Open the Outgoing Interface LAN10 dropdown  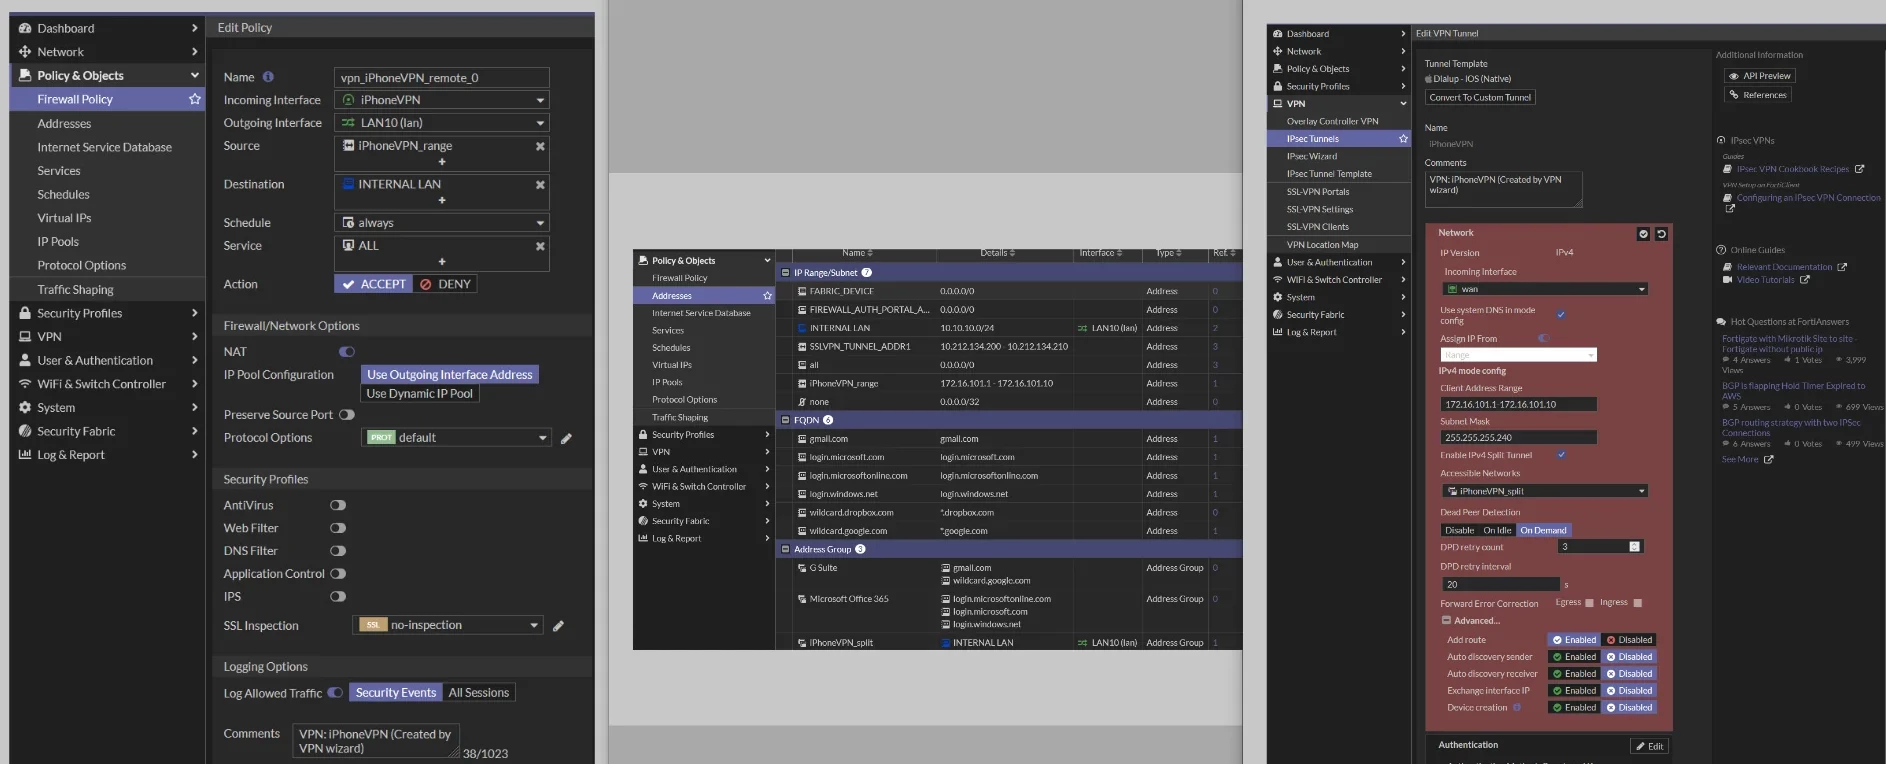point(442,123)
